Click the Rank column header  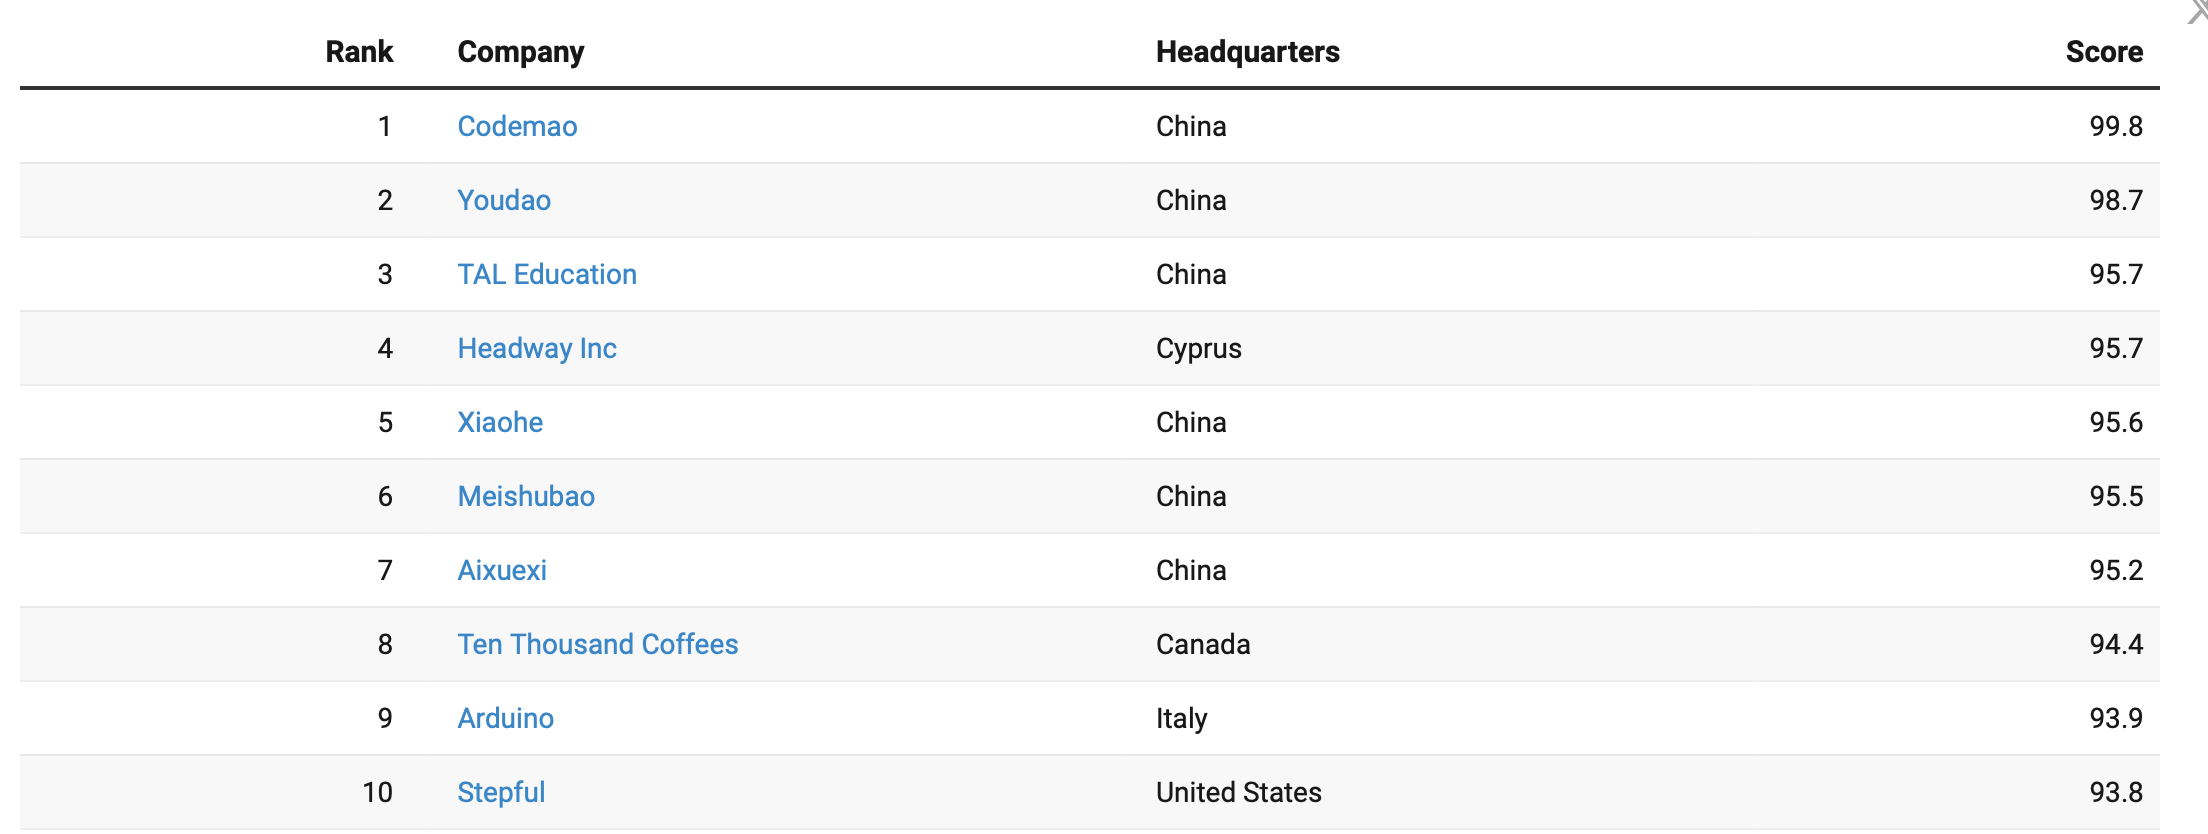pos(359,52)
